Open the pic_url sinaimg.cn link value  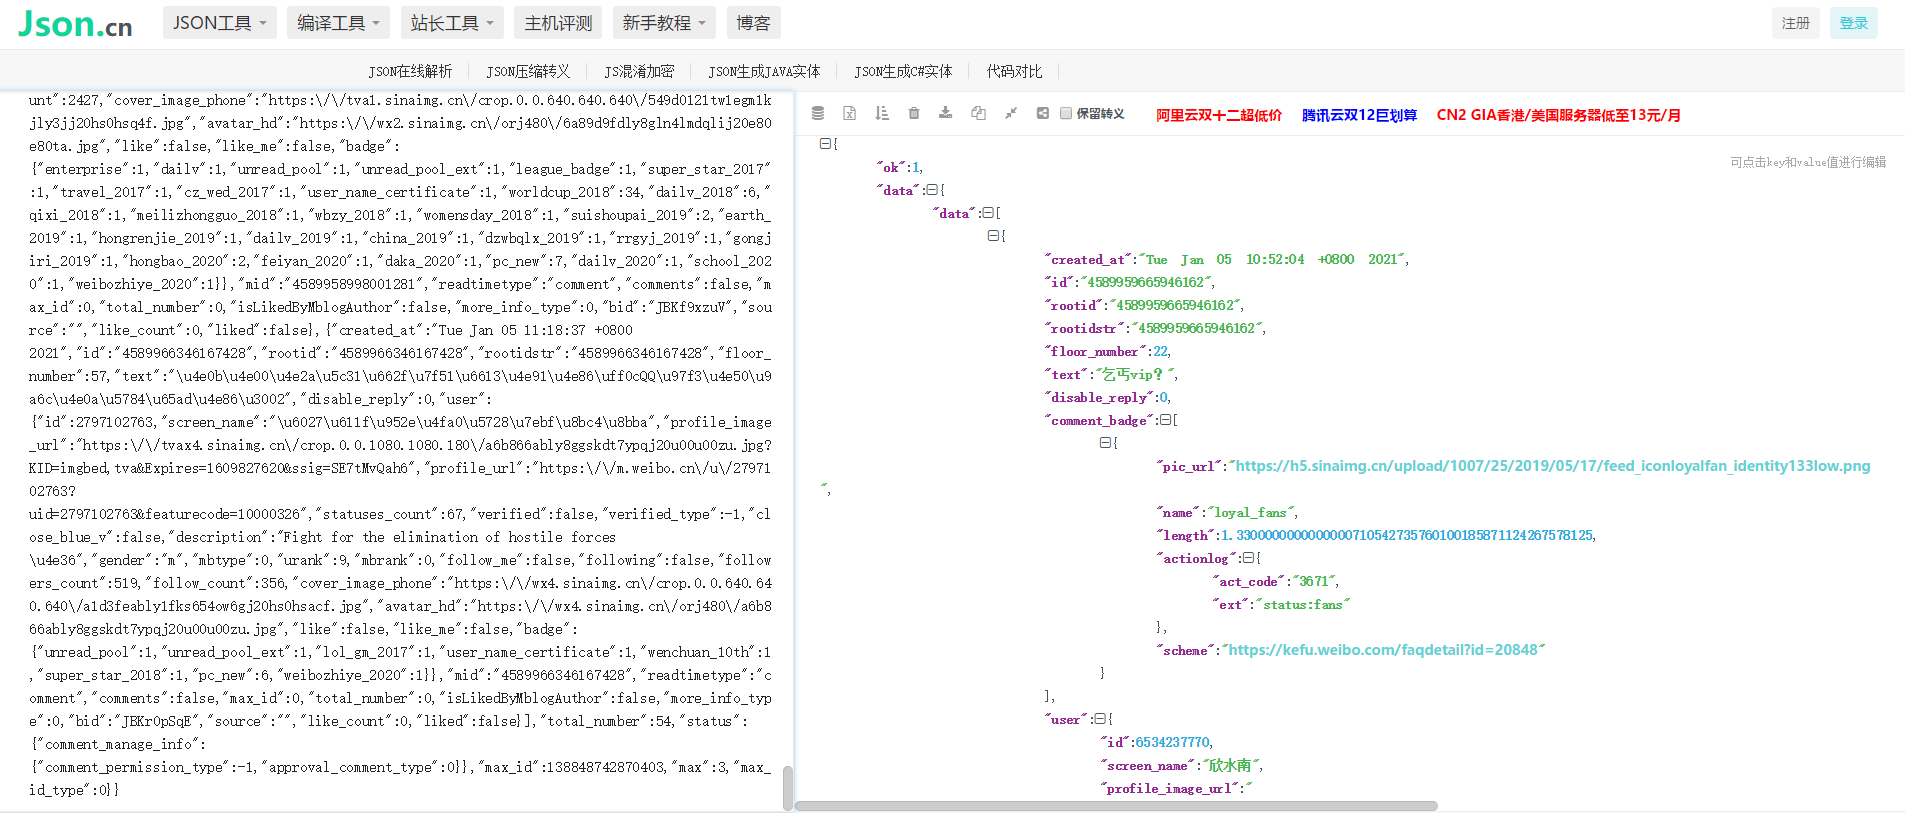tap(1552, 466)
